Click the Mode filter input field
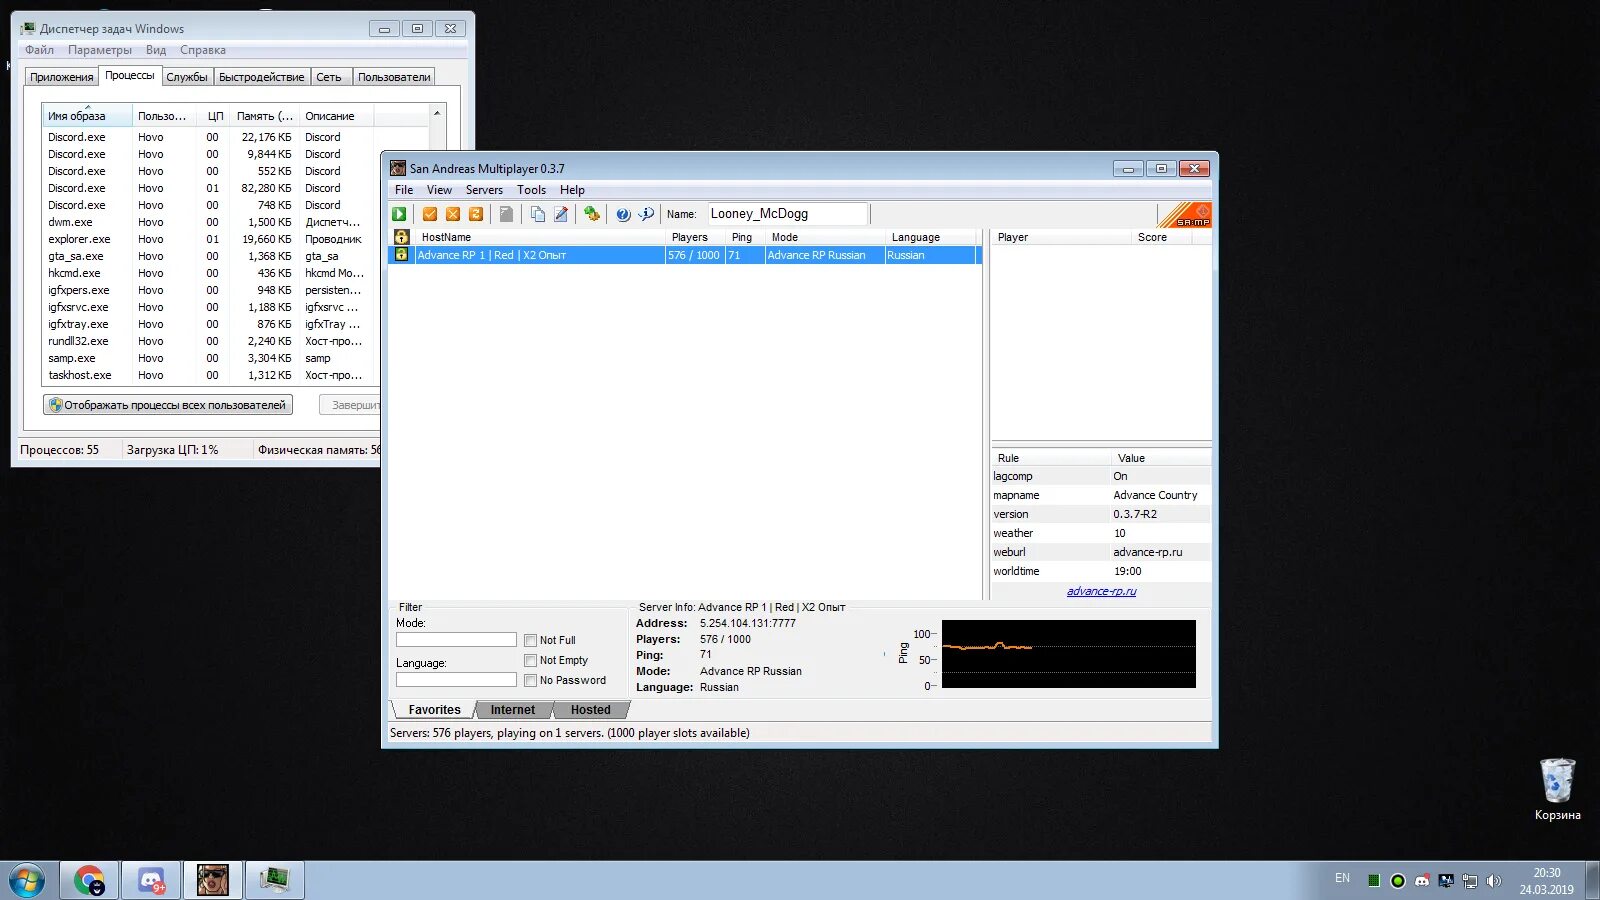The height and width of the screenshot is (900, 1600). [x=456, y=640]
